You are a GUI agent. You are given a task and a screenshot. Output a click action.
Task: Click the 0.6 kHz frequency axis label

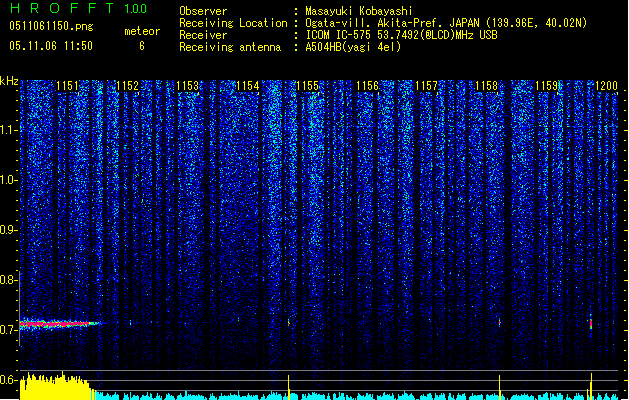pyautogui.click(x=8, y=380)
